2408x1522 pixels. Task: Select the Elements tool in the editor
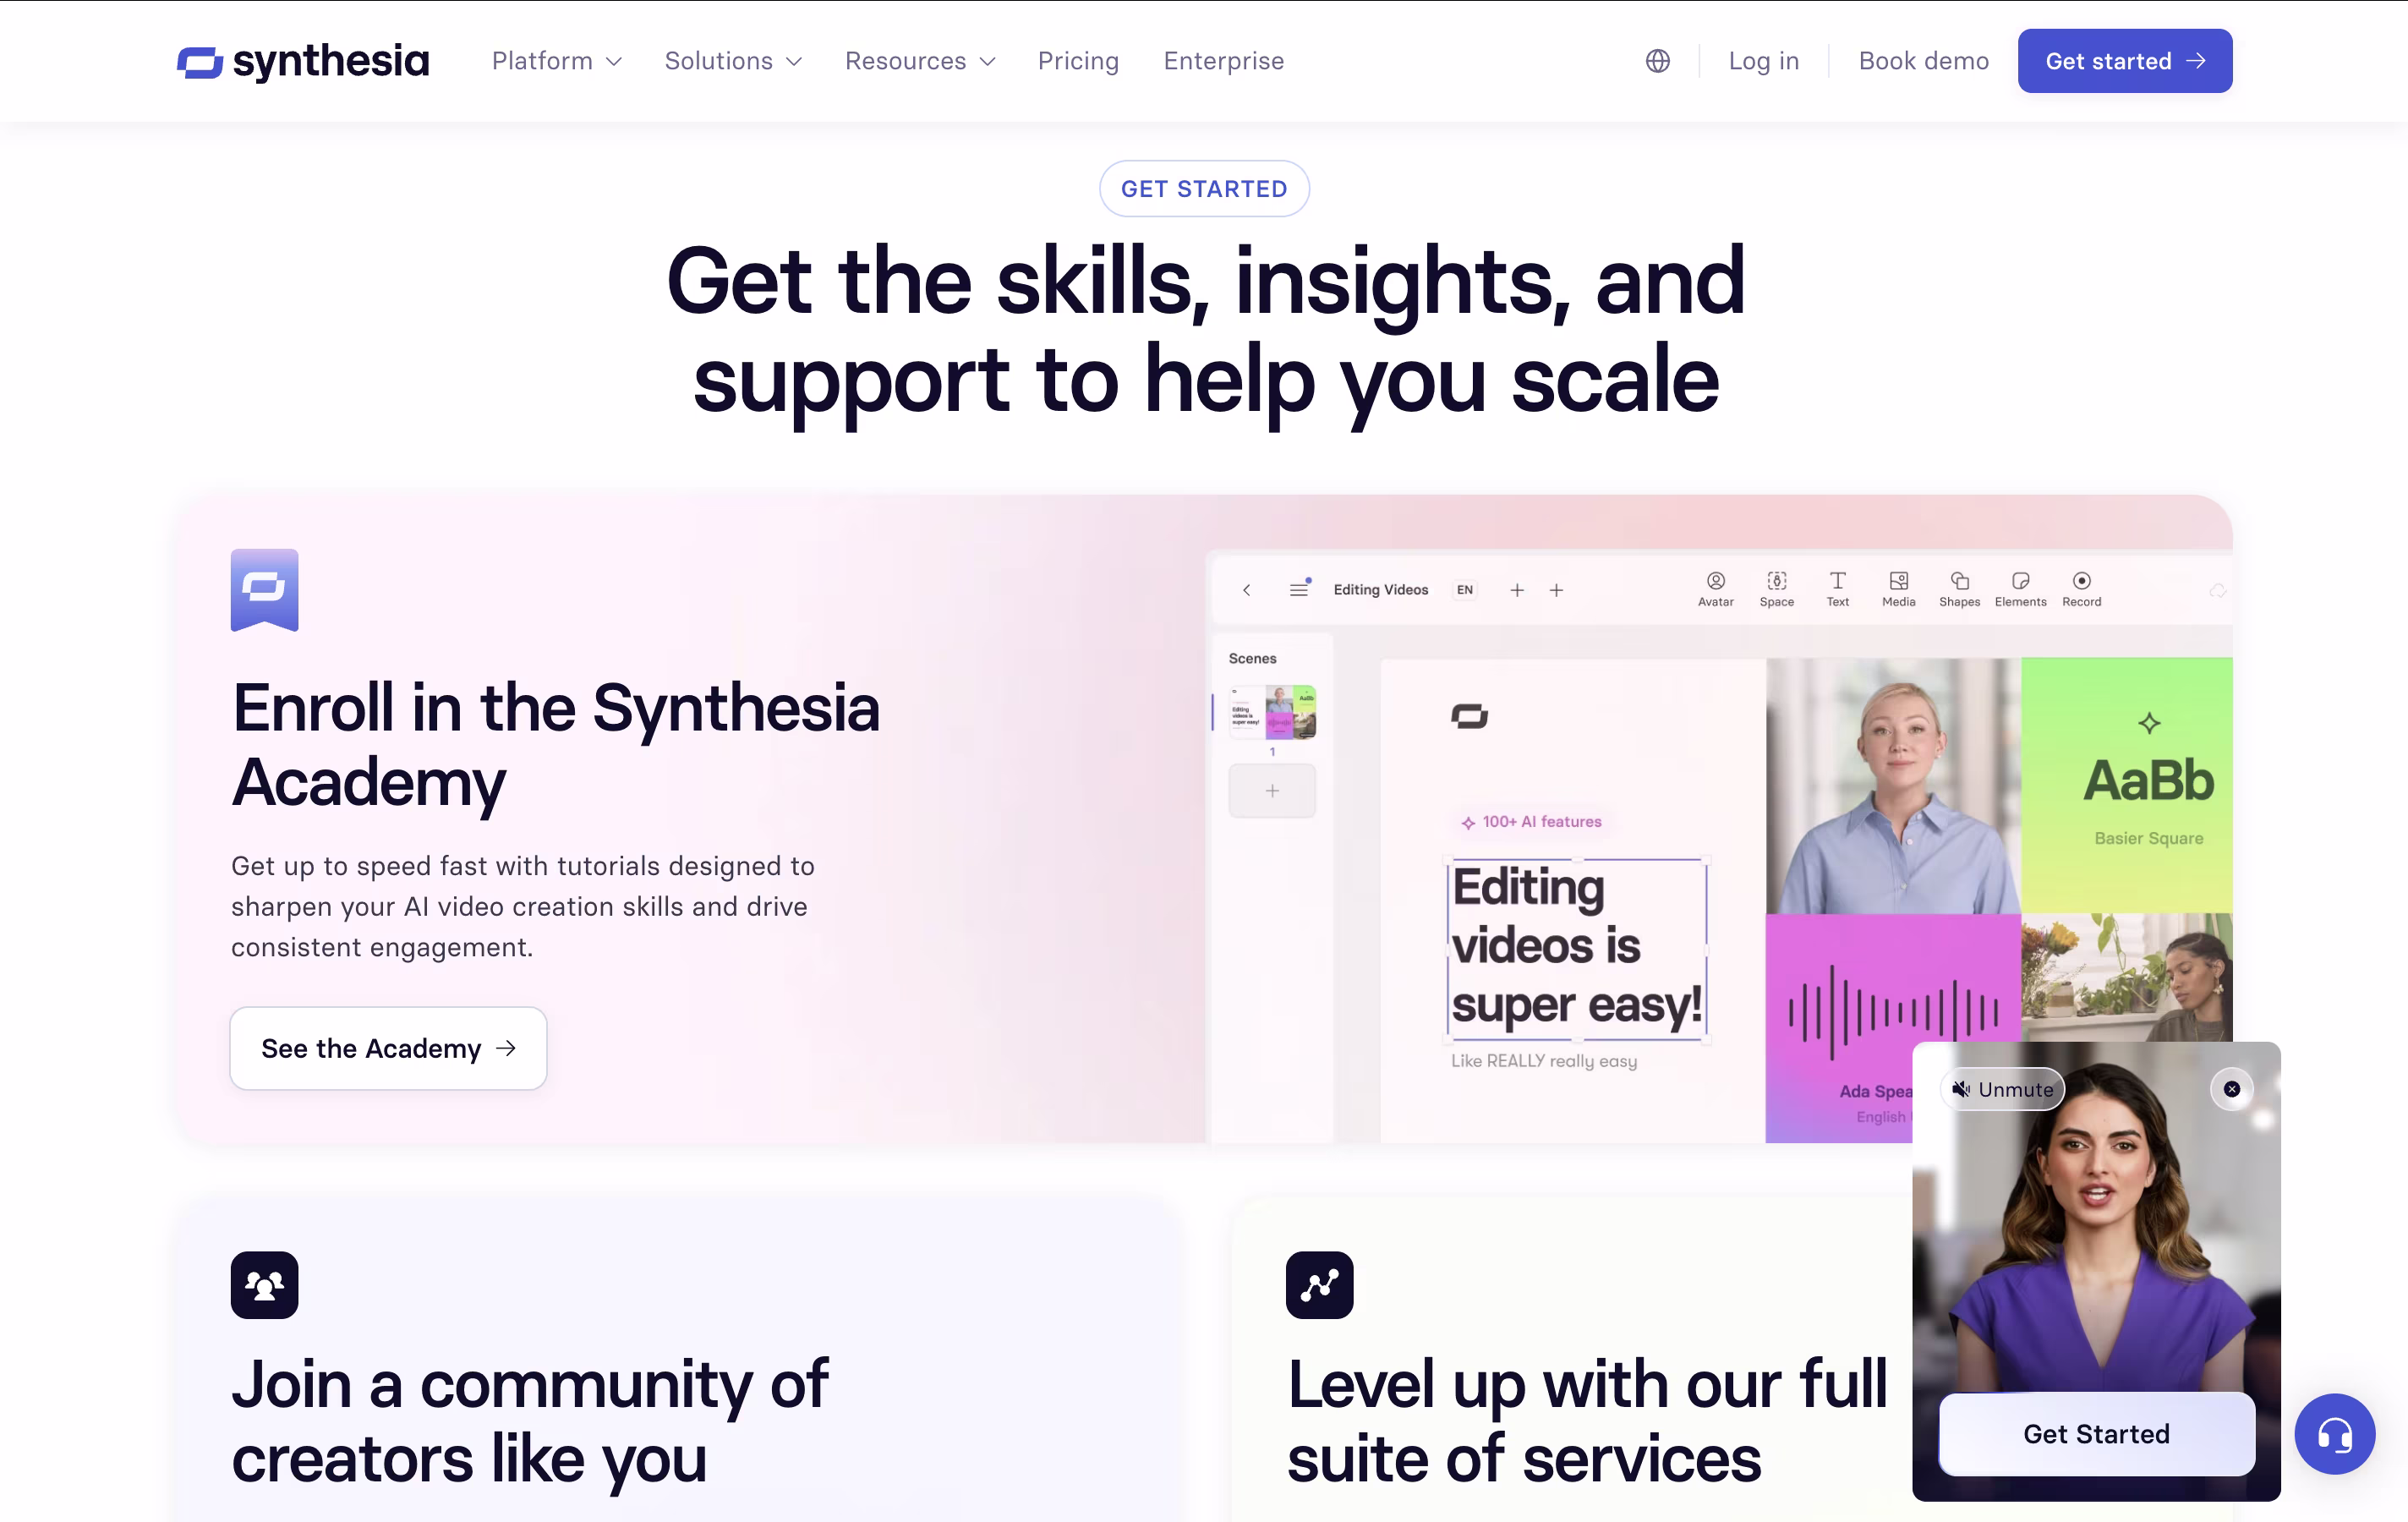click(x=2020, y=589)
